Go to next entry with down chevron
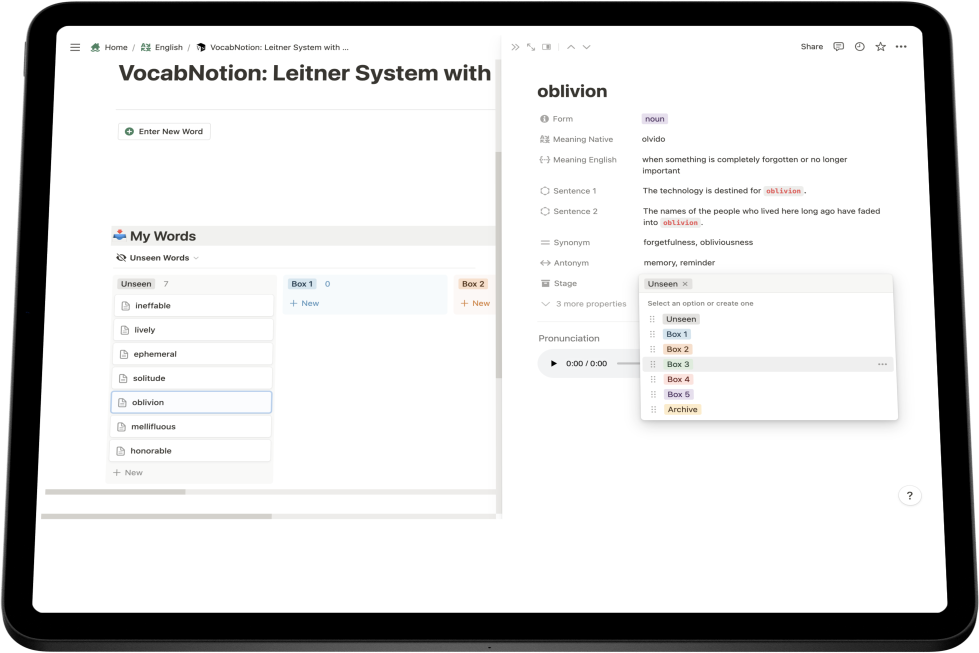 (x=586, y=47)
